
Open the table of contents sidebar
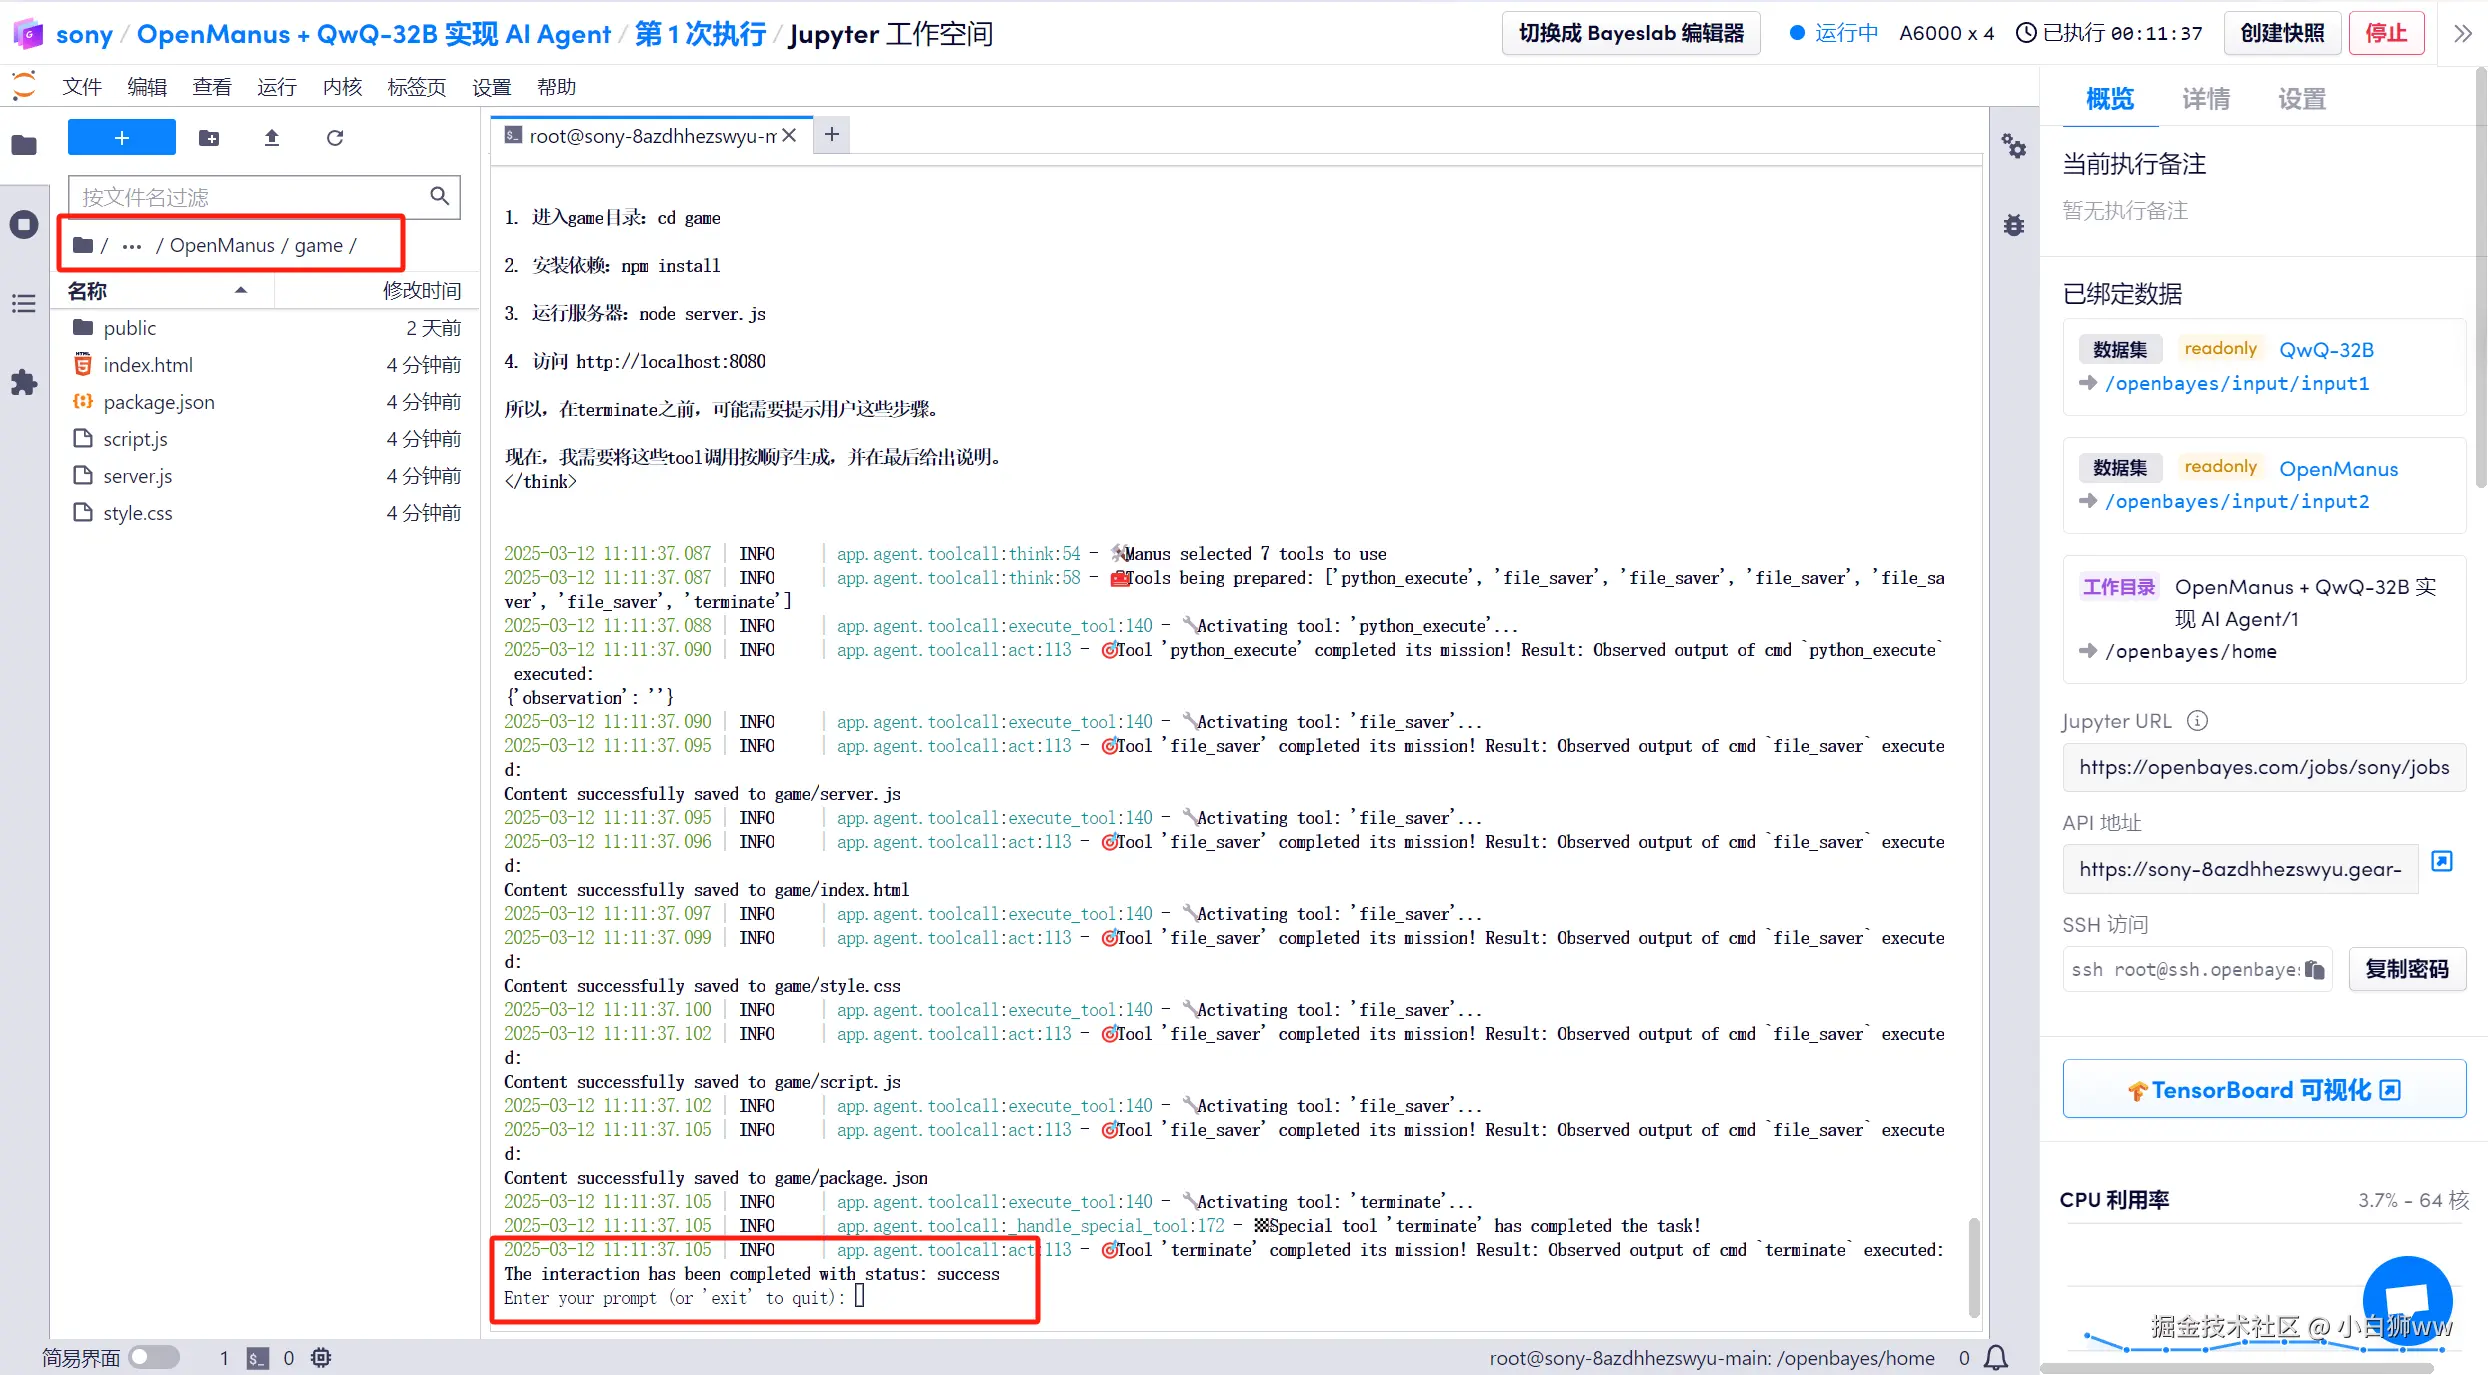tap(24, 303)
